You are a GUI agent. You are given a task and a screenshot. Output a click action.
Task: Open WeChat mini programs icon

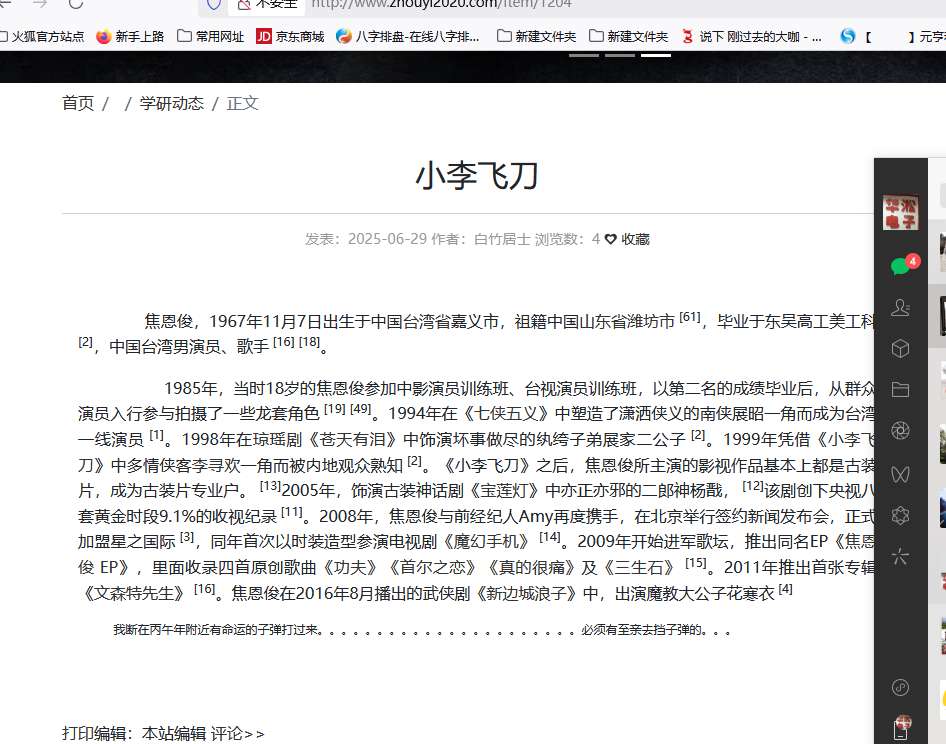pos(900,687)
